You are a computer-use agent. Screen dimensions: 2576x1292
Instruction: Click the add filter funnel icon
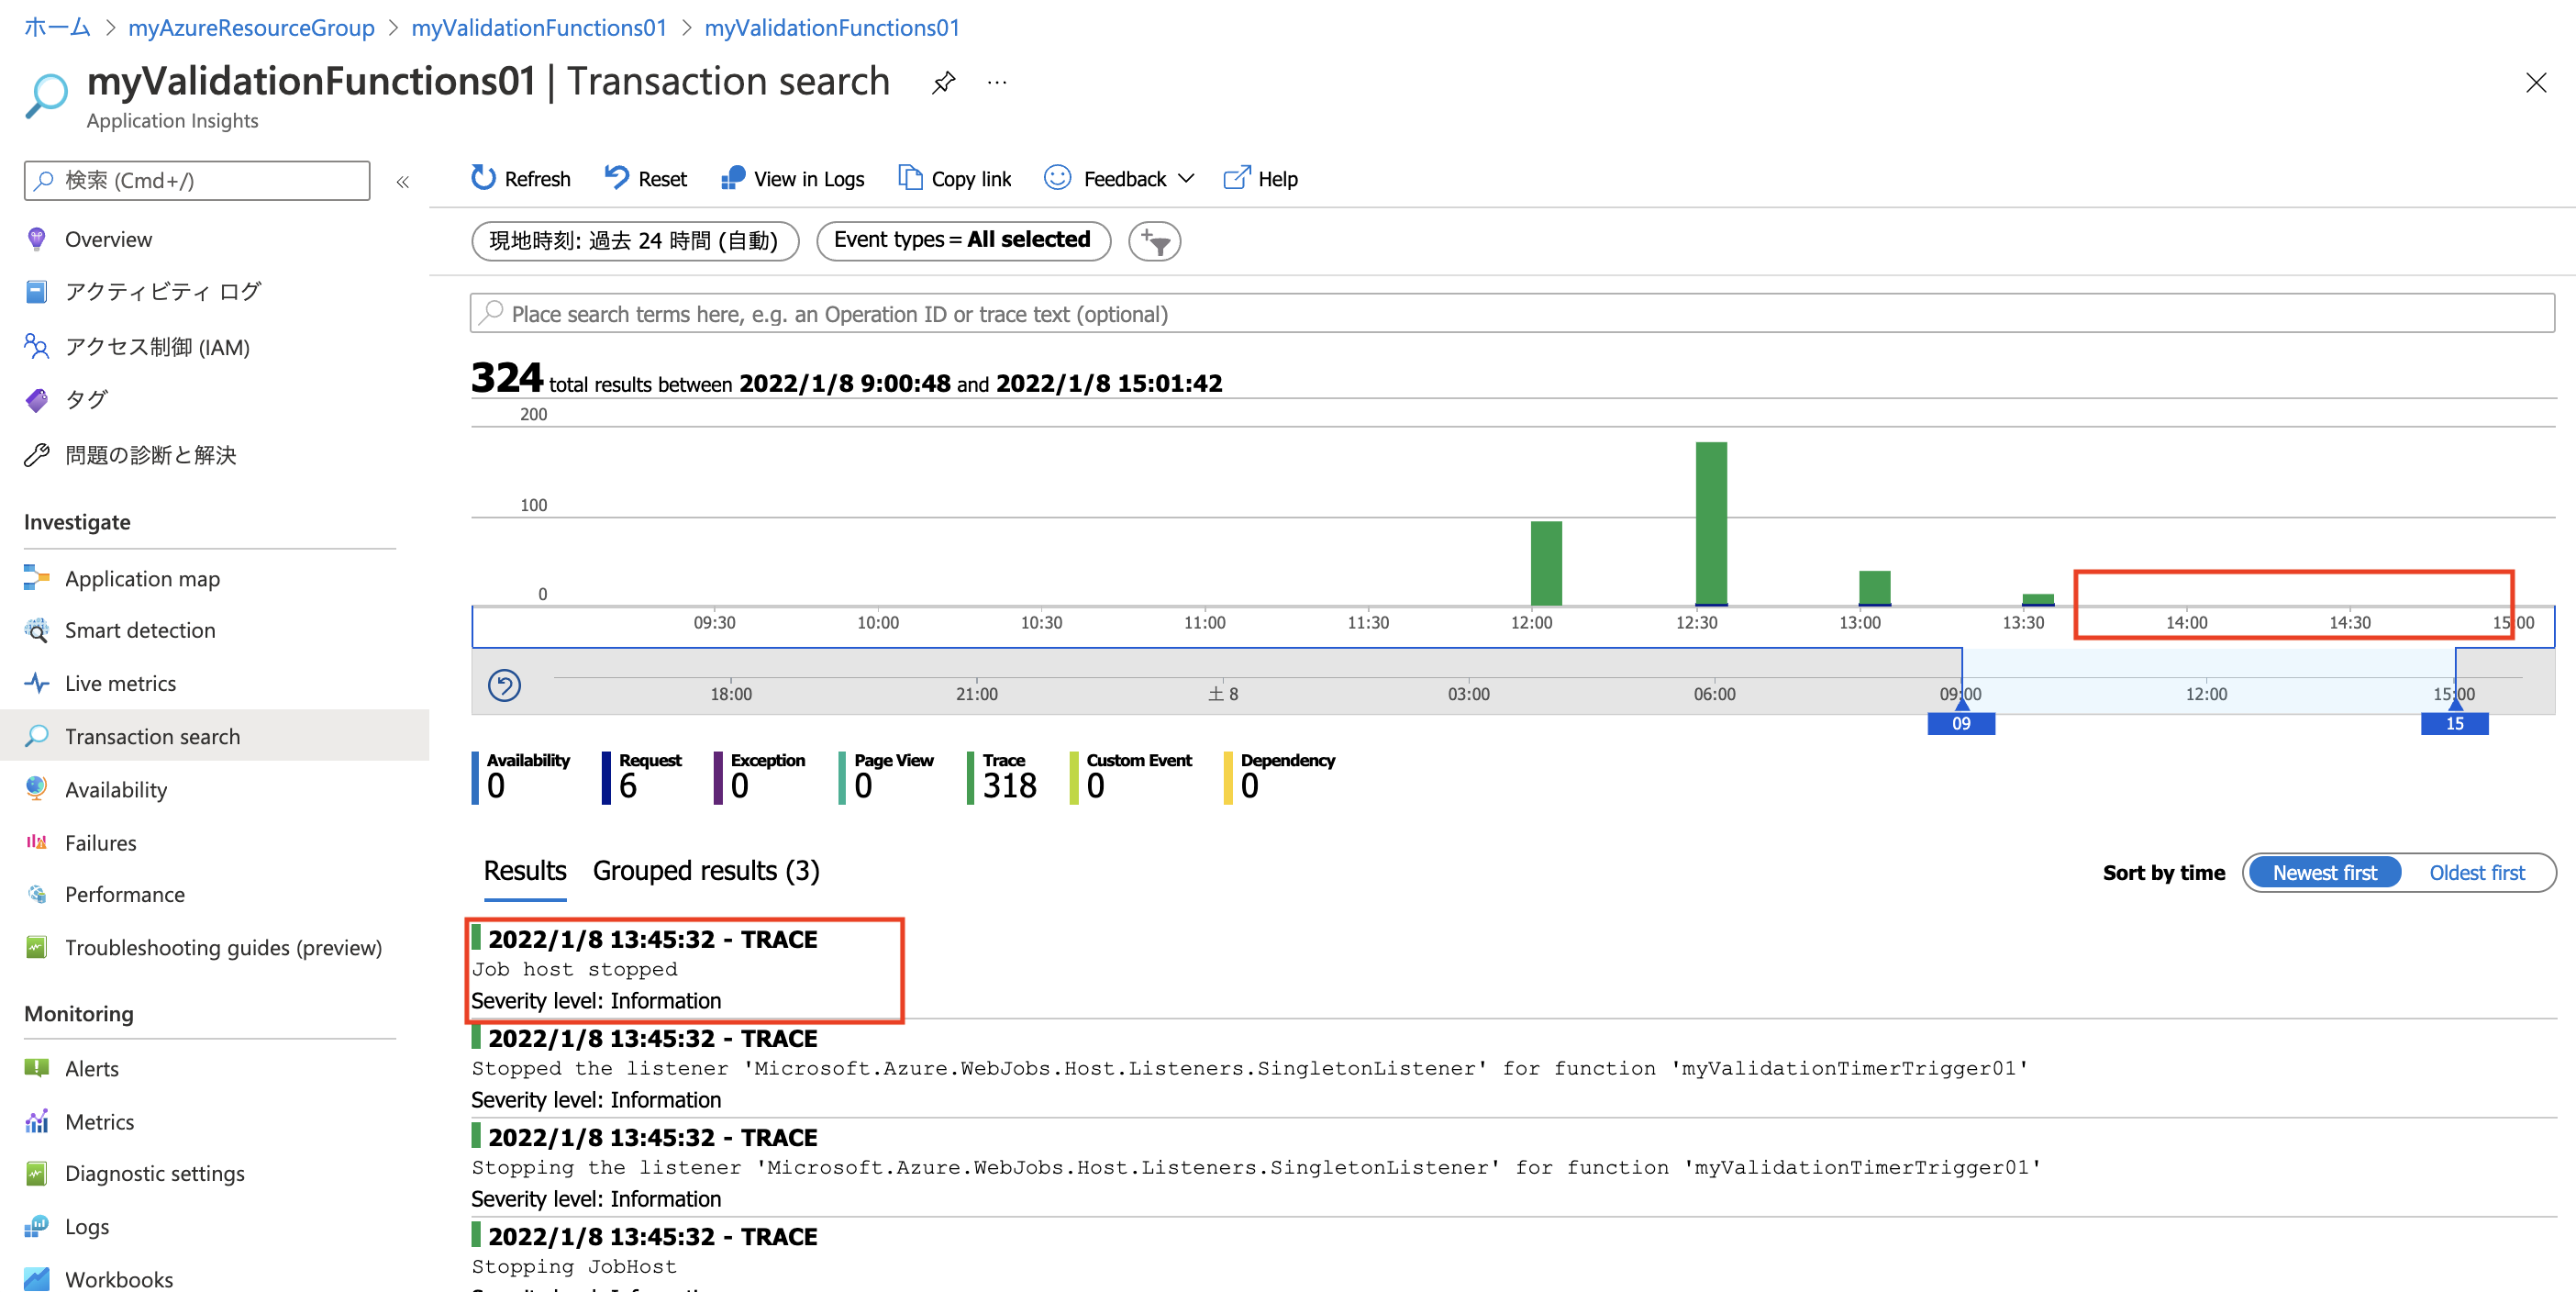tap(1154, 241)
